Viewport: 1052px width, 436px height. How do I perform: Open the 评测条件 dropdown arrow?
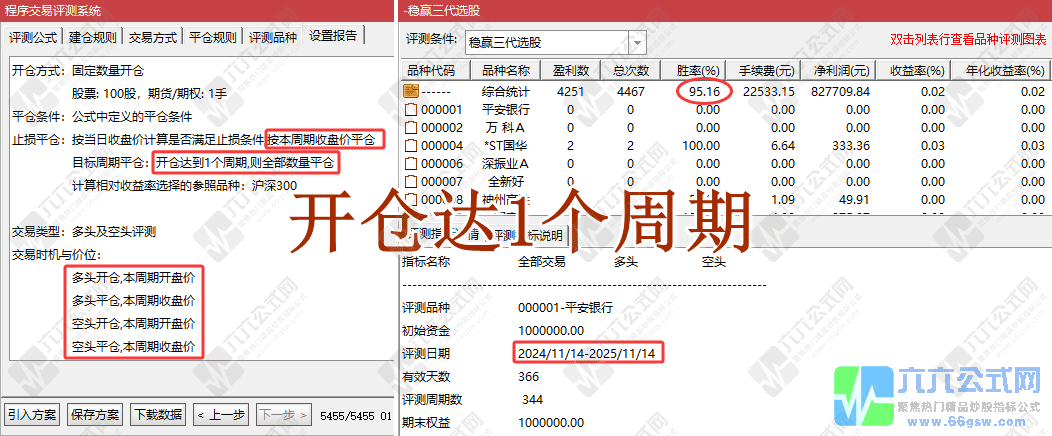(x=637, y=42)
